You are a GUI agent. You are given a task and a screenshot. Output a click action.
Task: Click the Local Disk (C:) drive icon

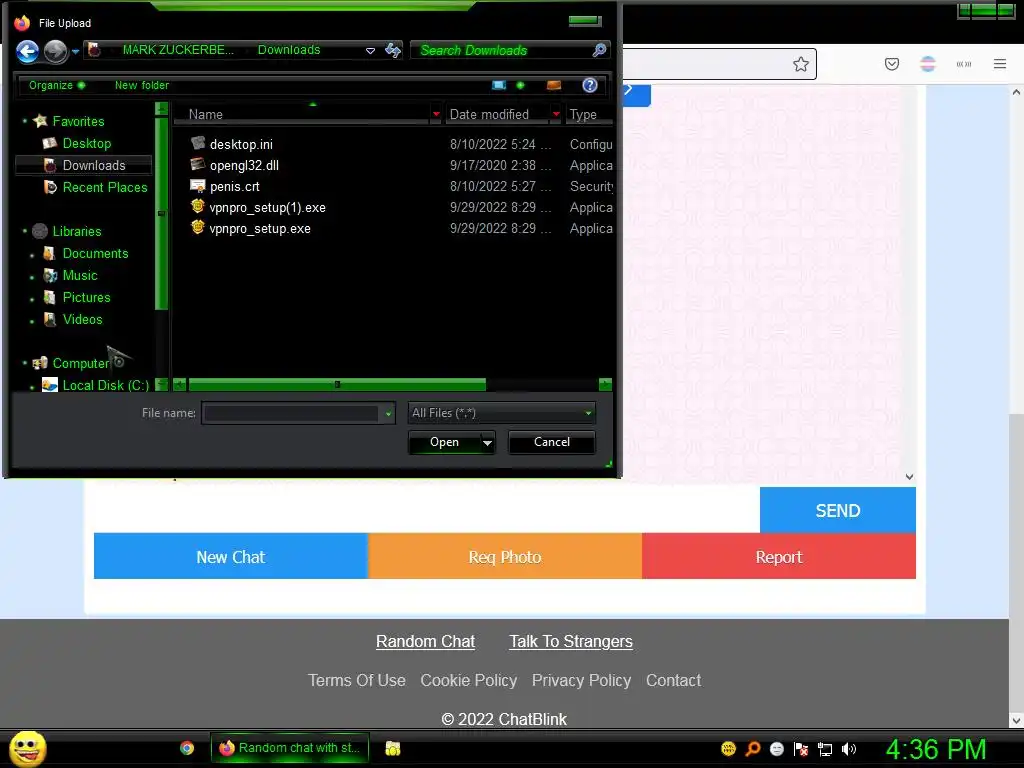pos(50,385)
